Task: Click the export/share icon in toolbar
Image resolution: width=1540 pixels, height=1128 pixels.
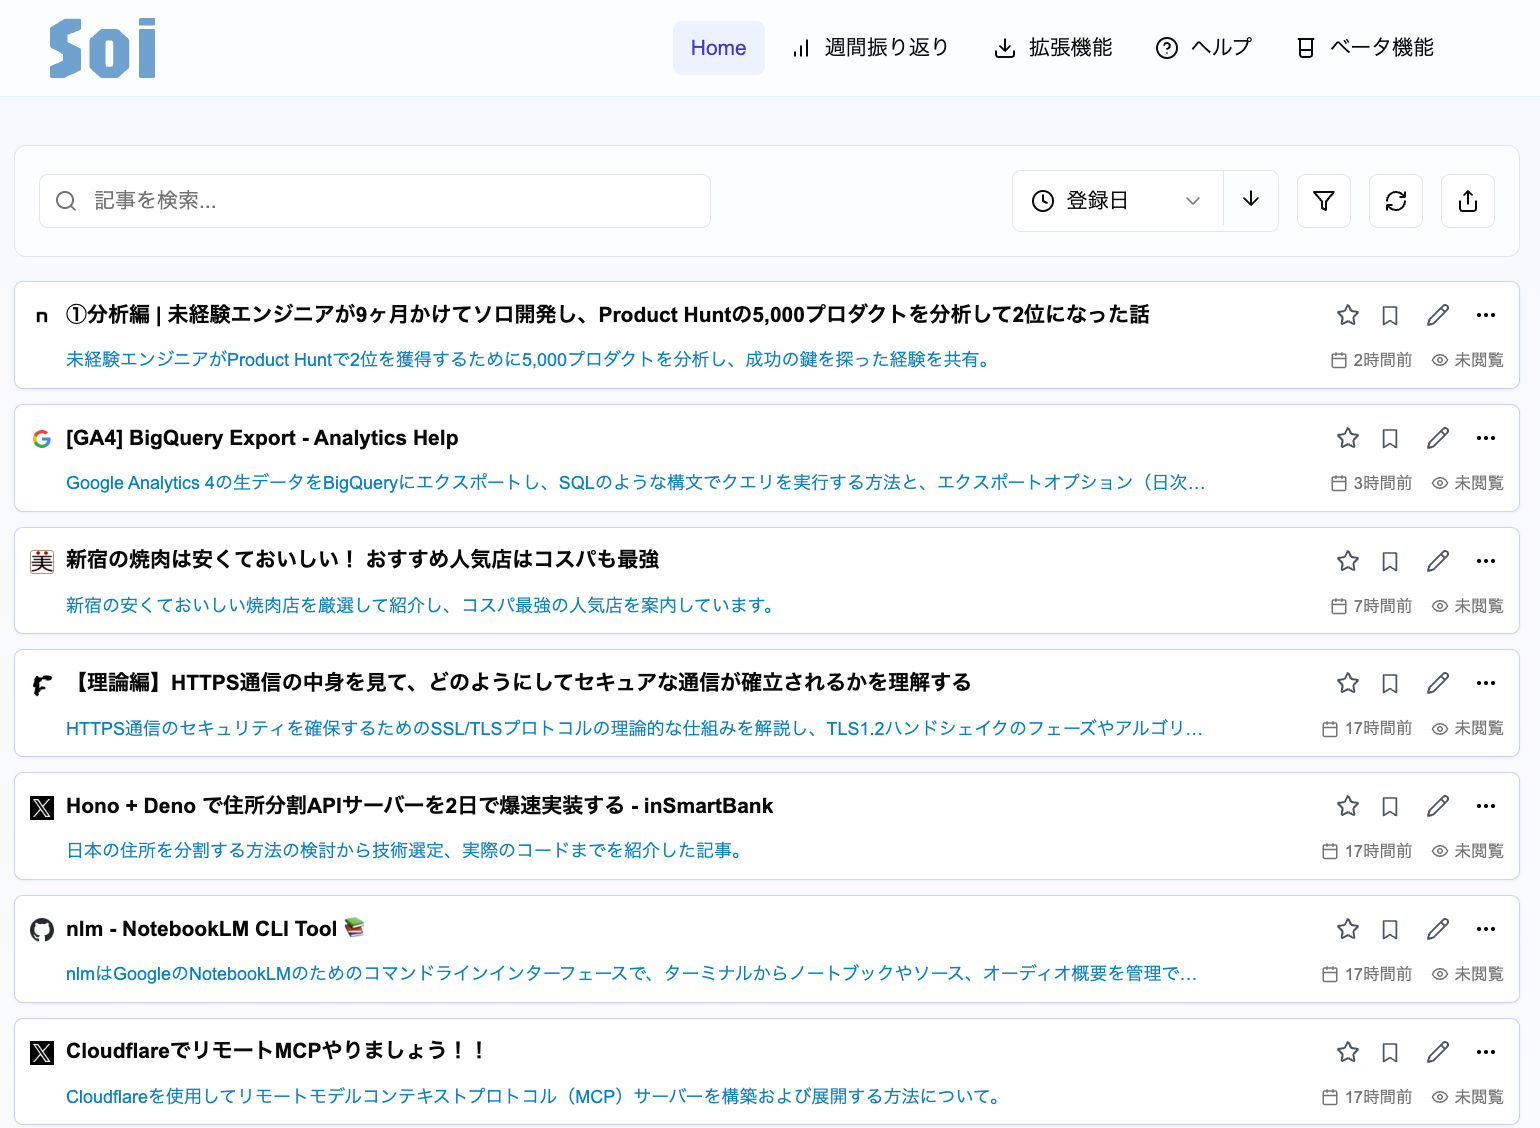Action: [1467, 201]
